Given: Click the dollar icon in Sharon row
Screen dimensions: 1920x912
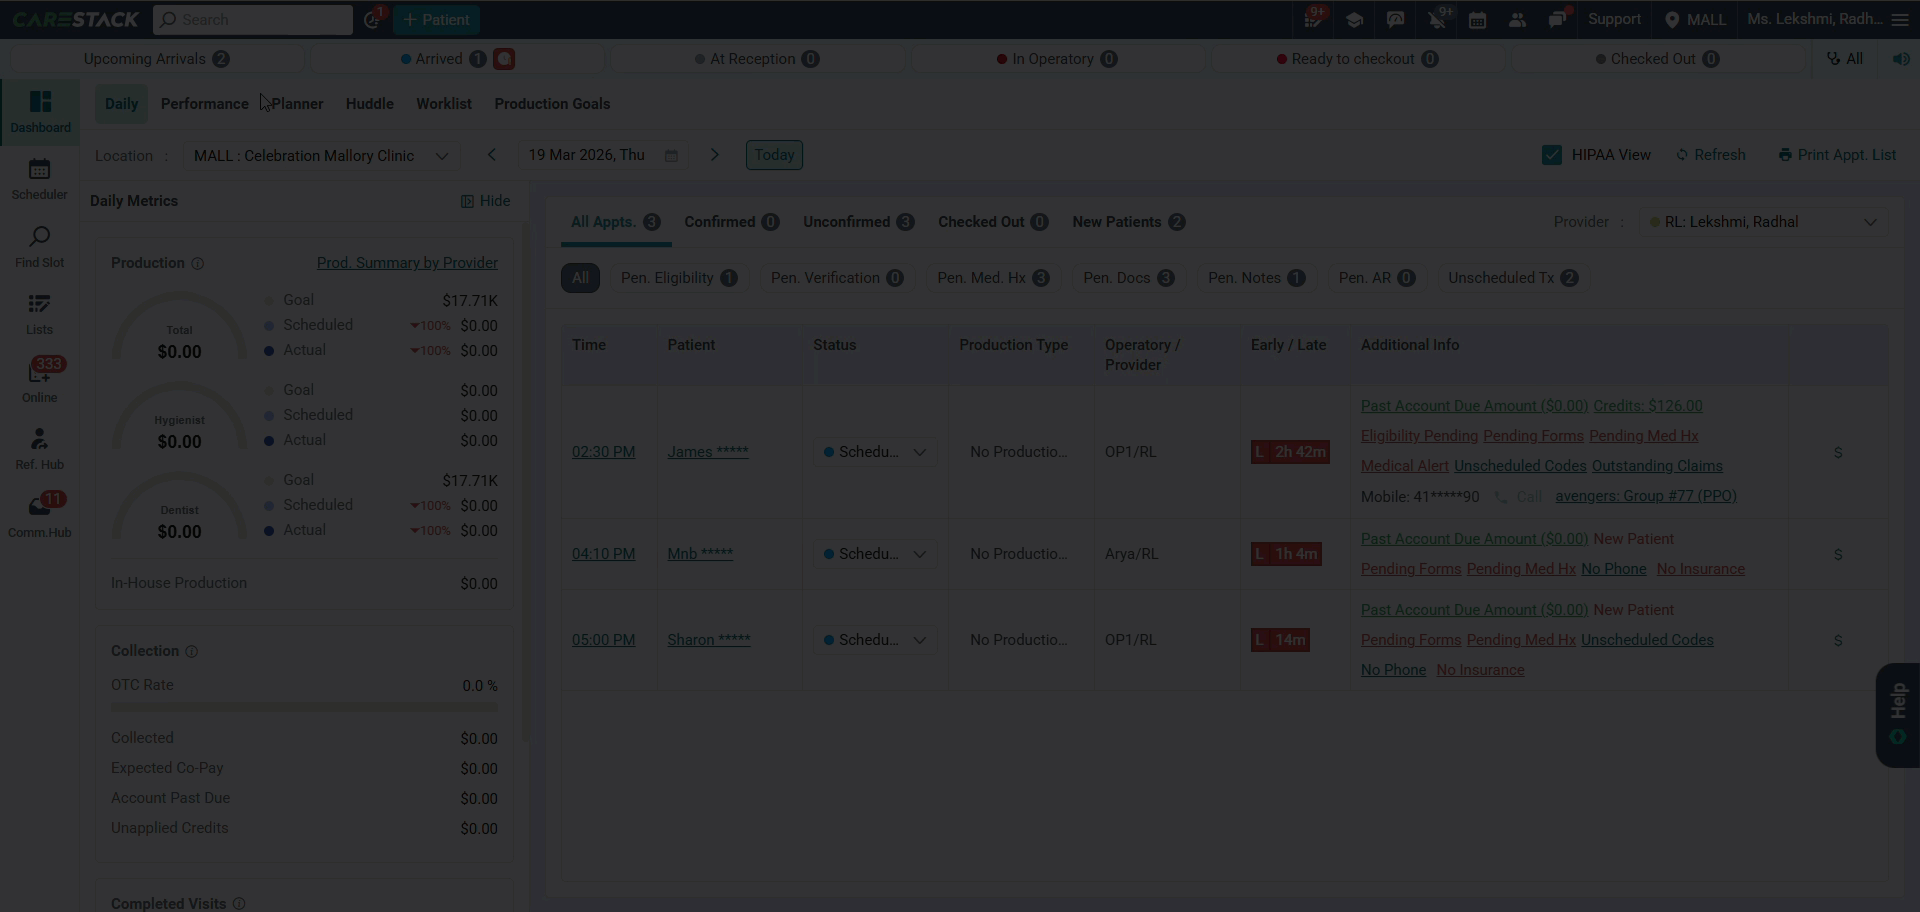Looking at the screenshot, I should [x=1838, y=641].
